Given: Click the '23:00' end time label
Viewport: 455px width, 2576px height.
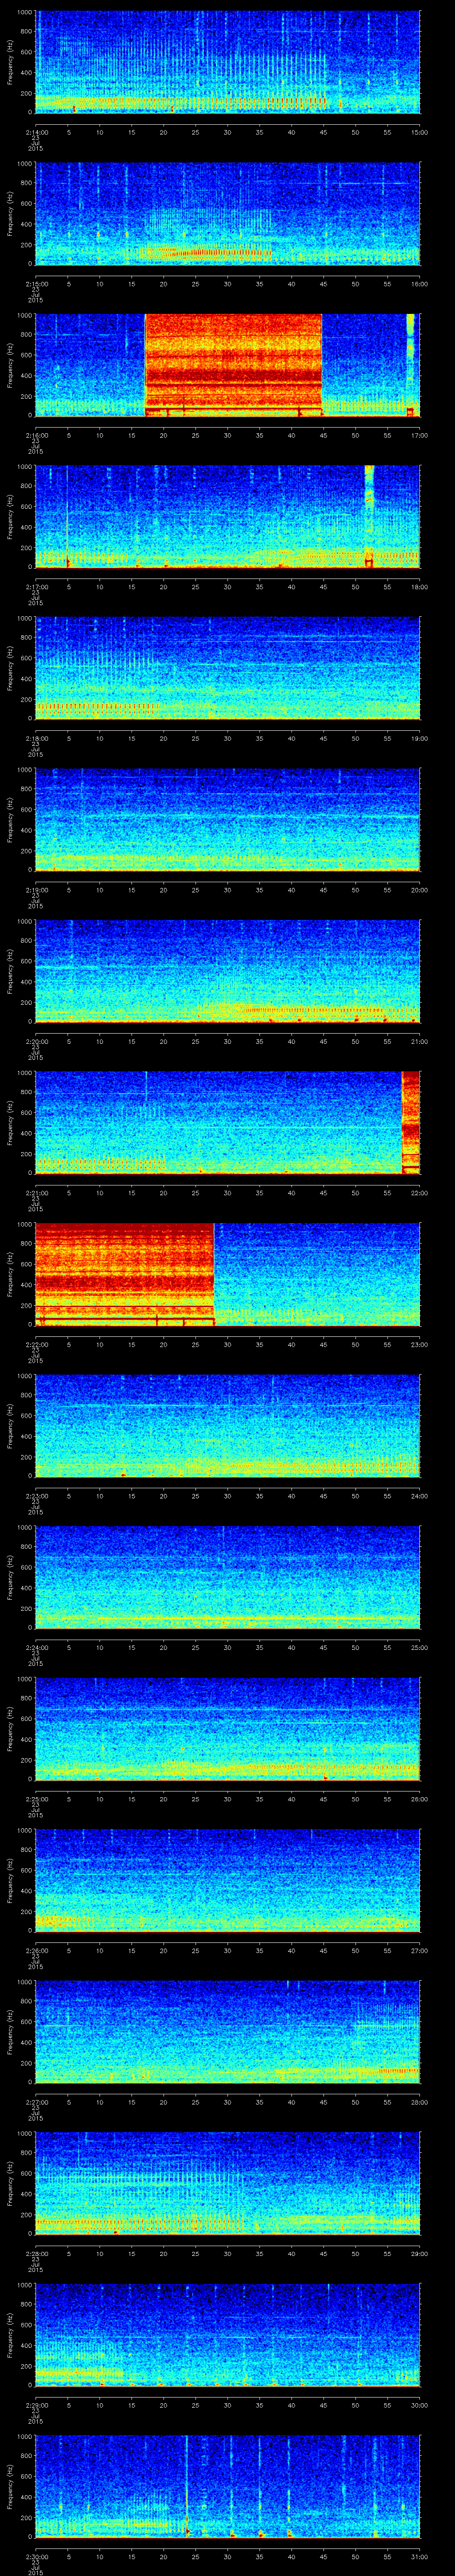Looking at the screenshot, I should 419,1344.
